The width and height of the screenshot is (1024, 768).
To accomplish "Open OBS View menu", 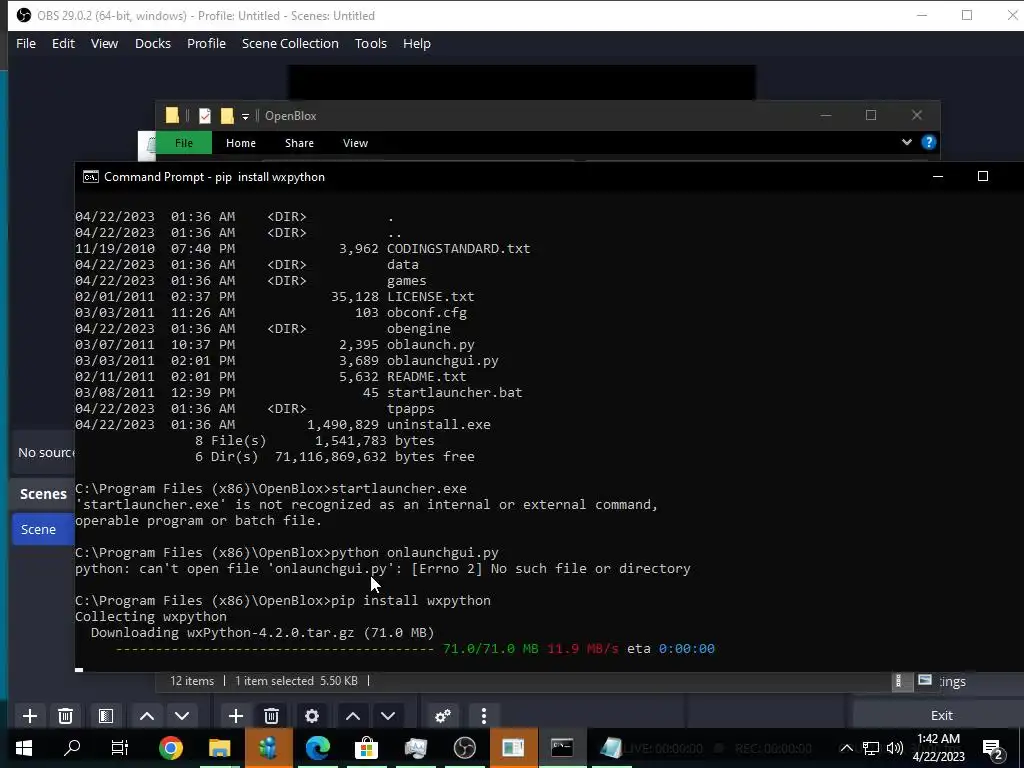I will pyautogui.click(x=104, y=43).
